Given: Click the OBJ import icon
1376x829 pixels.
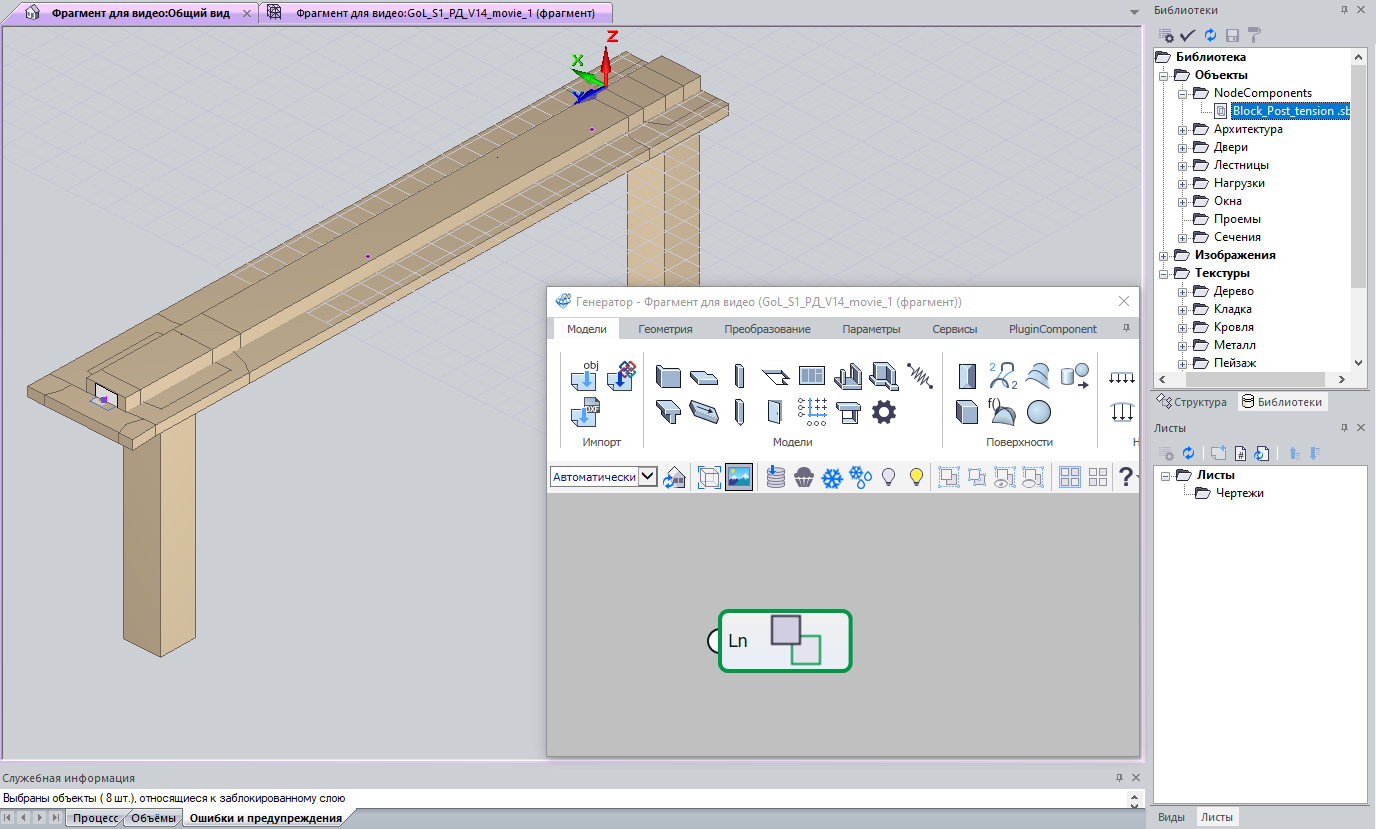Looking at the screenshot, I should click(x=584, y=376).
